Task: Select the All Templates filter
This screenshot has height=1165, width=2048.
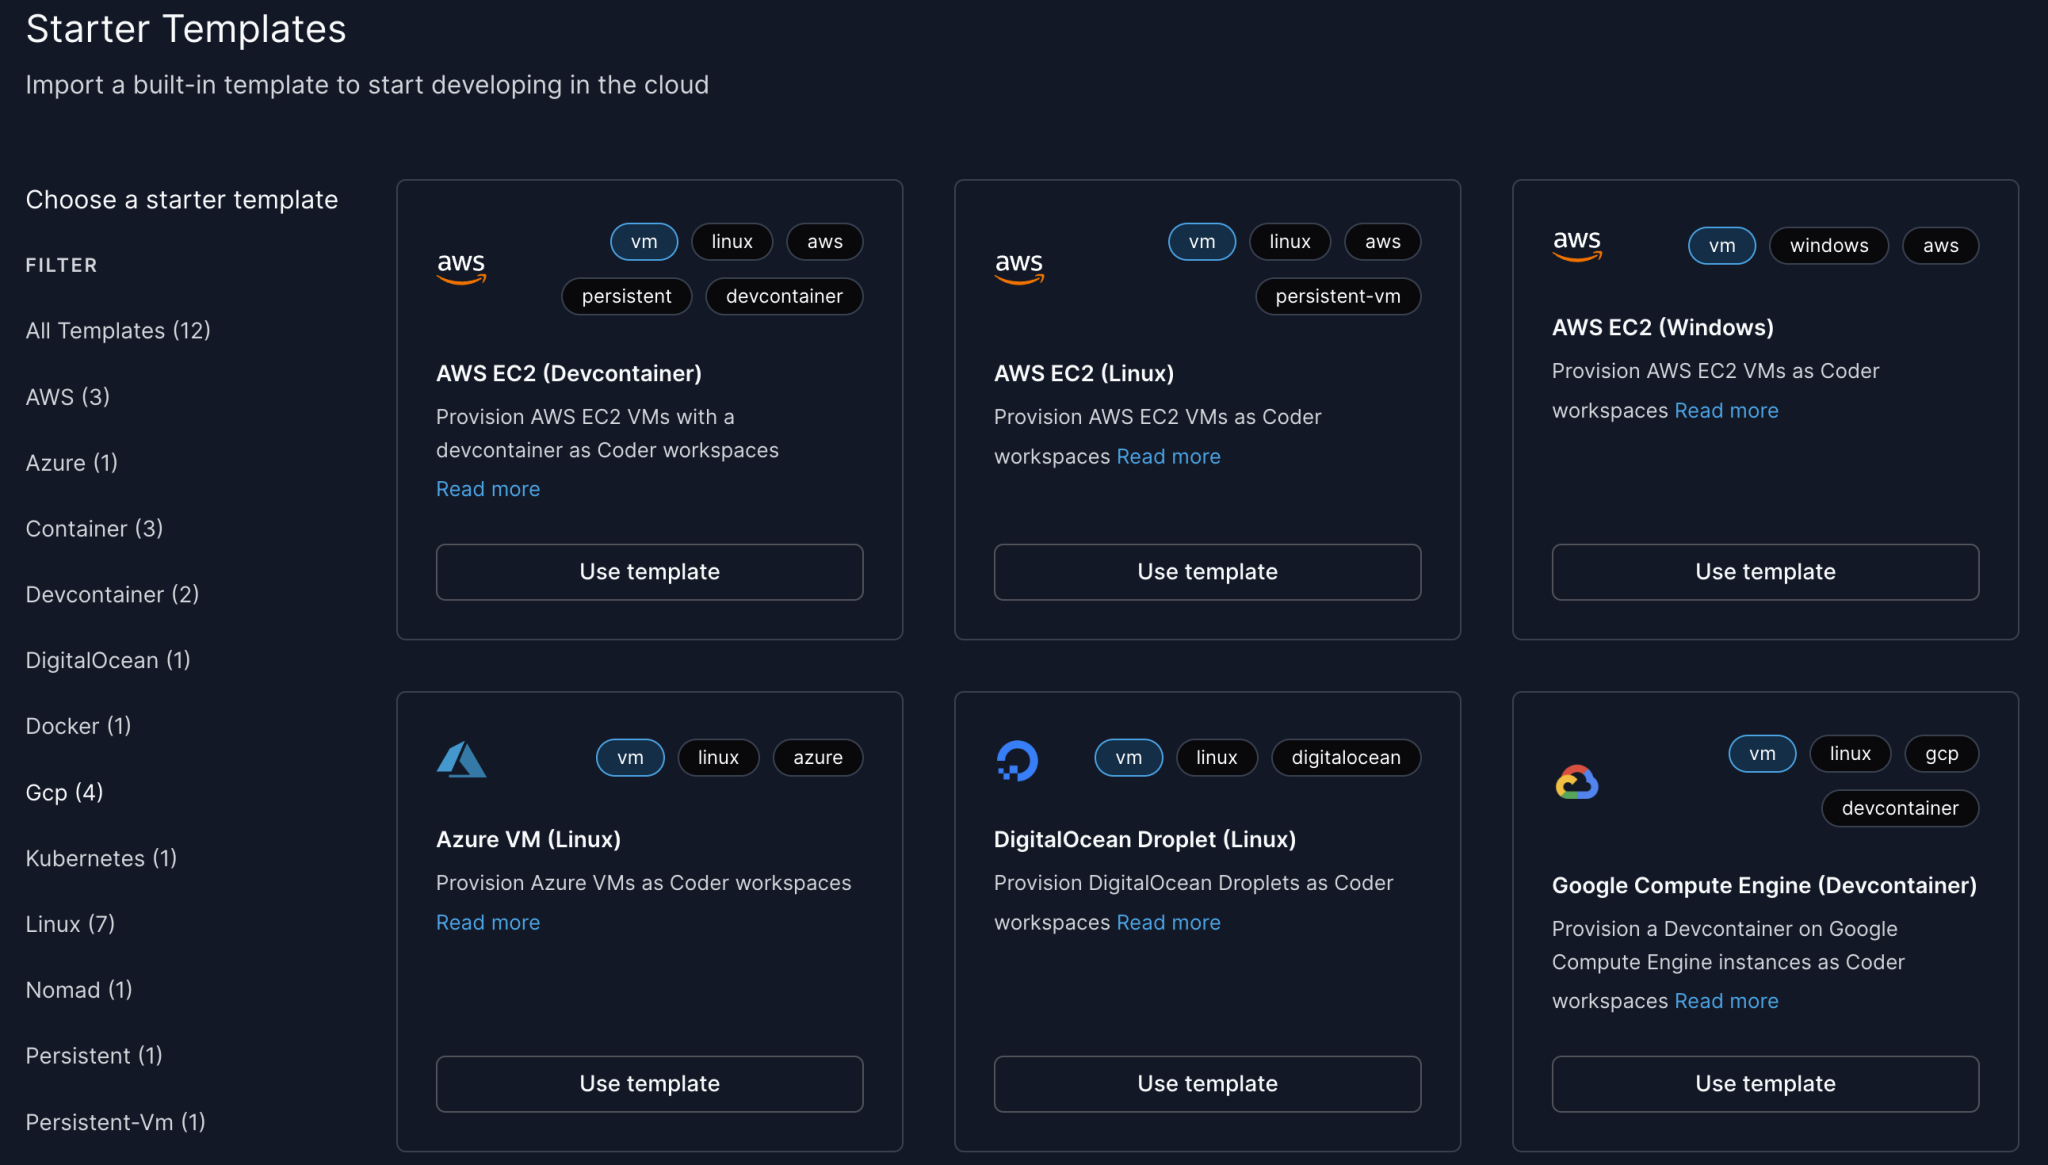Action: pyautogui.click(x=117, y=330)
